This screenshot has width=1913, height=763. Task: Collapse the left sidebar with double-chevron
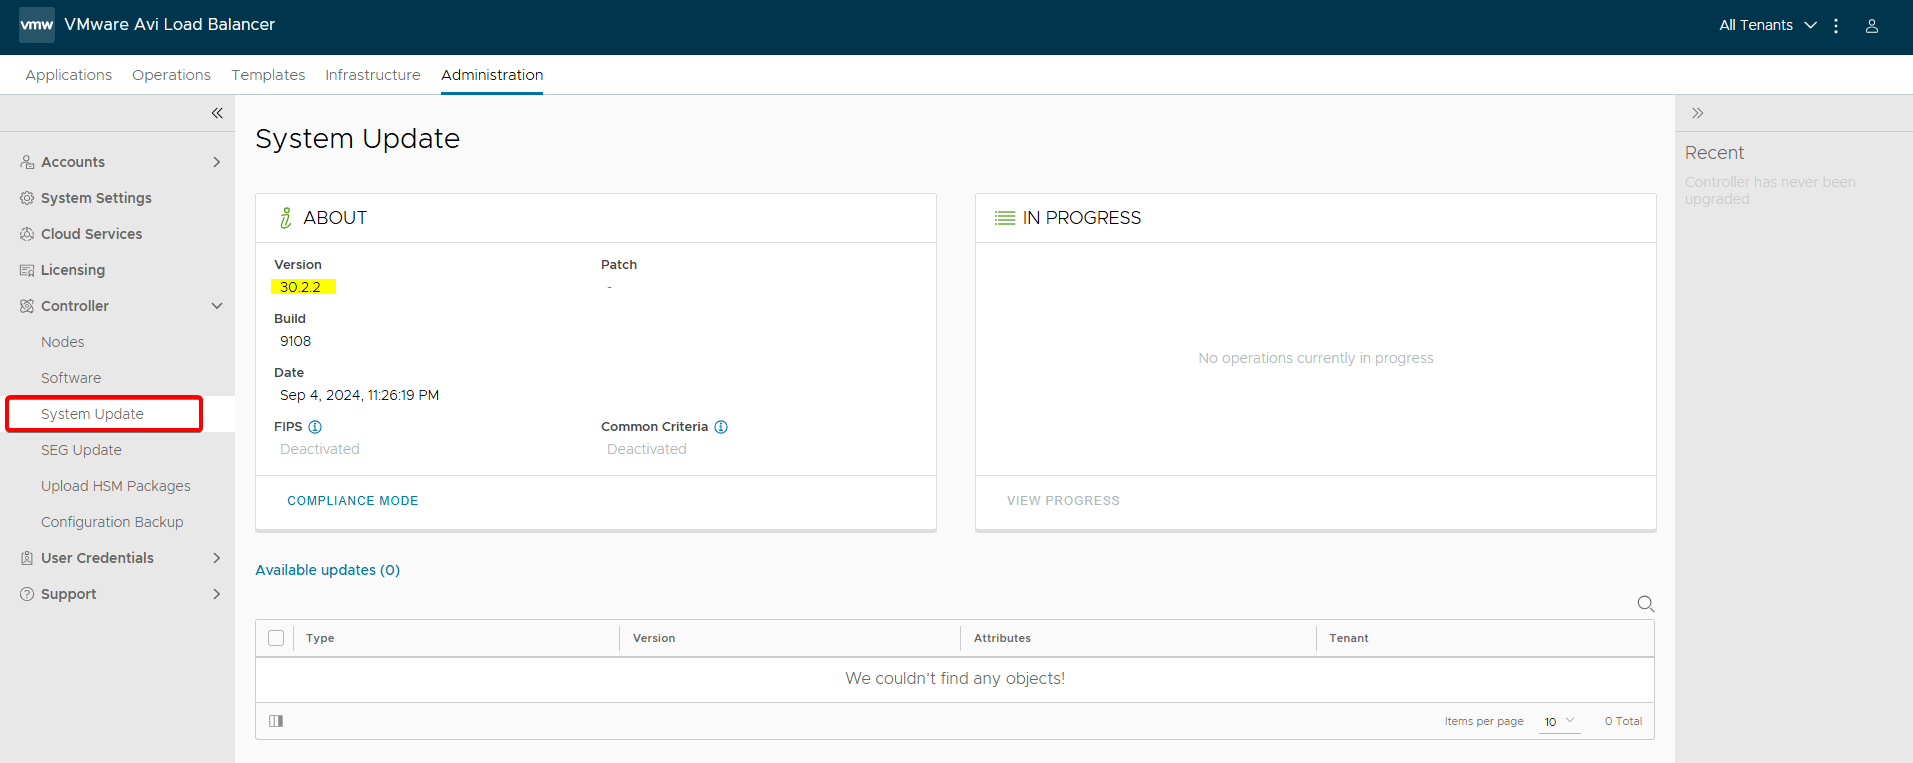pos(217,113)
